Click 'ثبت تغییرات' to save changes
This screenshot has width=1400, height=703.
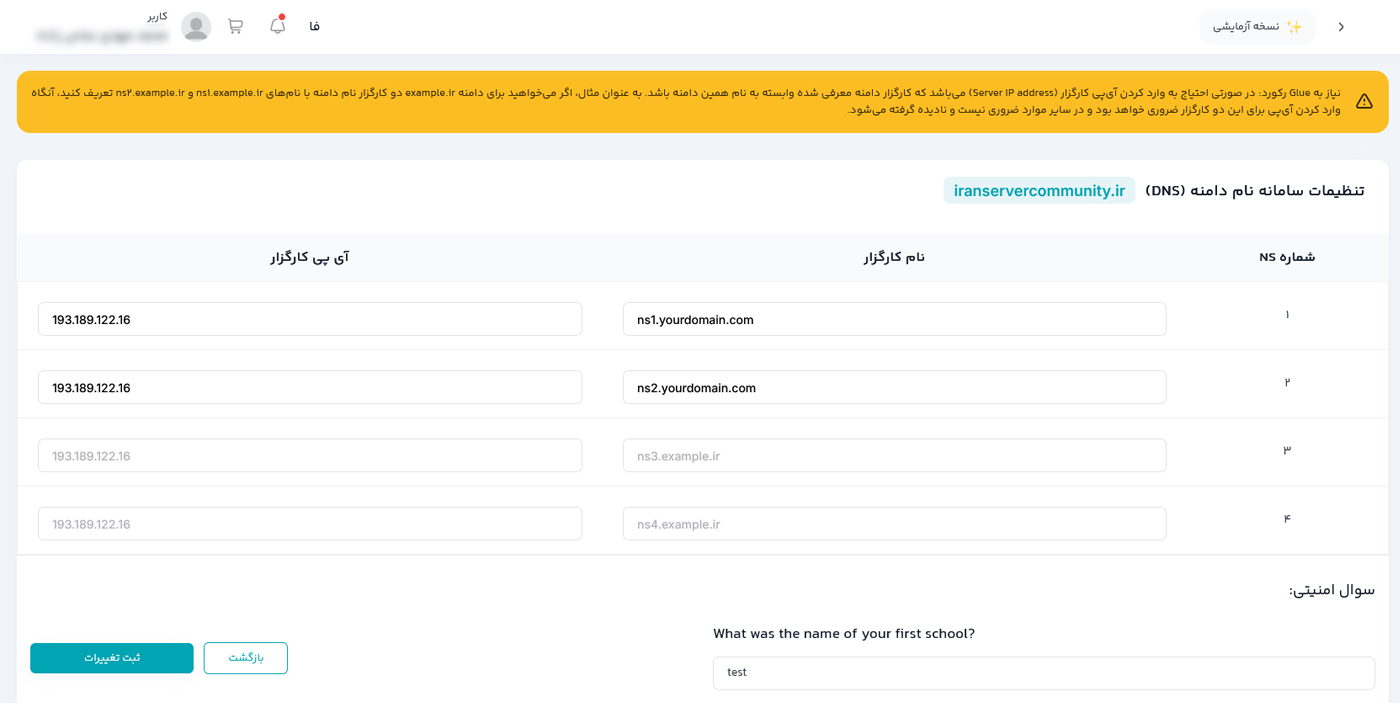pyautogui.click(x=112, y=658)
